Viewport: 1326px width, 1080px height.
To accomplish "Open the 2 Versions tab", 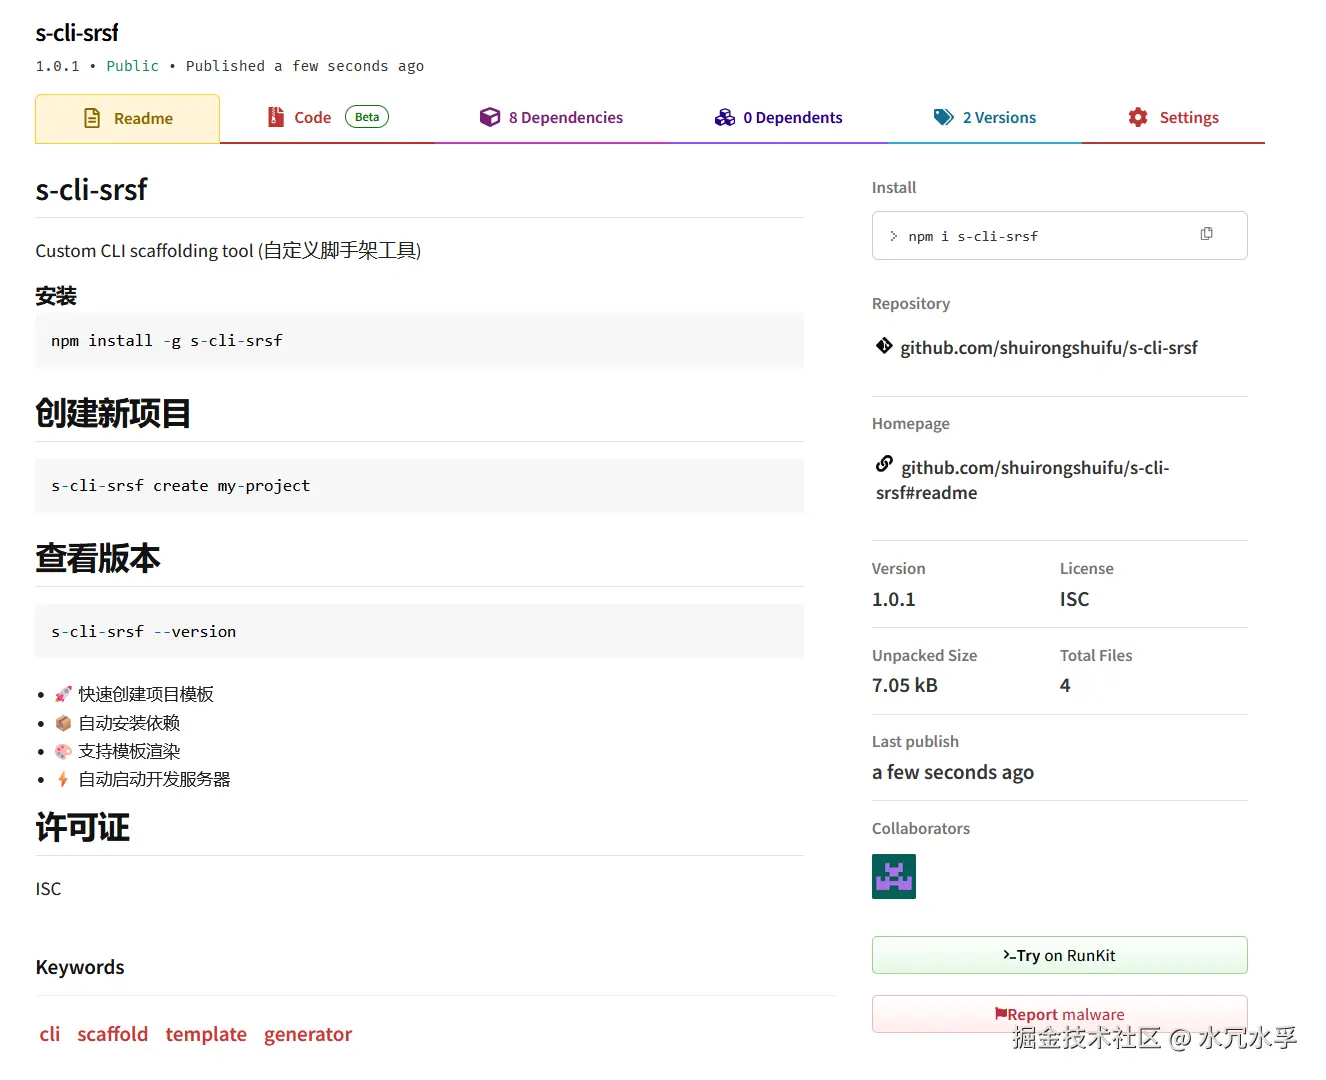I will click(985, 118).
